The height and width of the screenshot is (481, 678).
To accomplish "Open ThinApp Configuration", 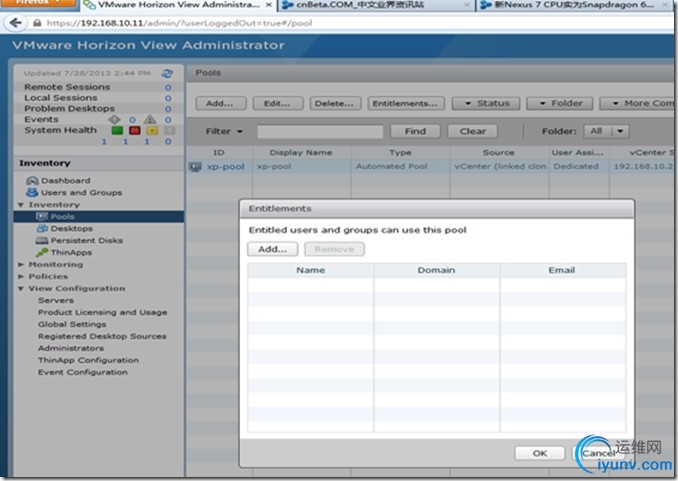I will (88, 360).
